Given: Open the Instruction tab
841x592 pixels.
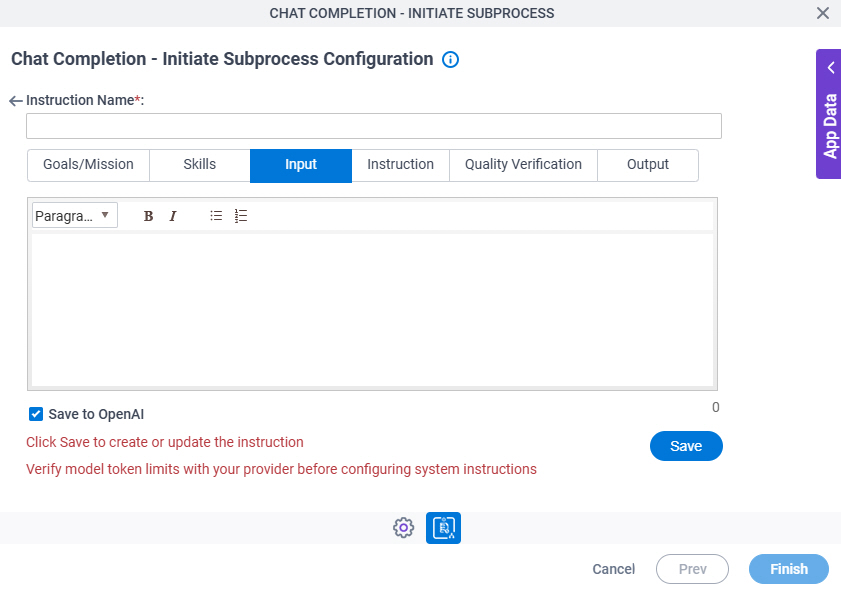Looking at the screenshot, I should tap(400, 165).
